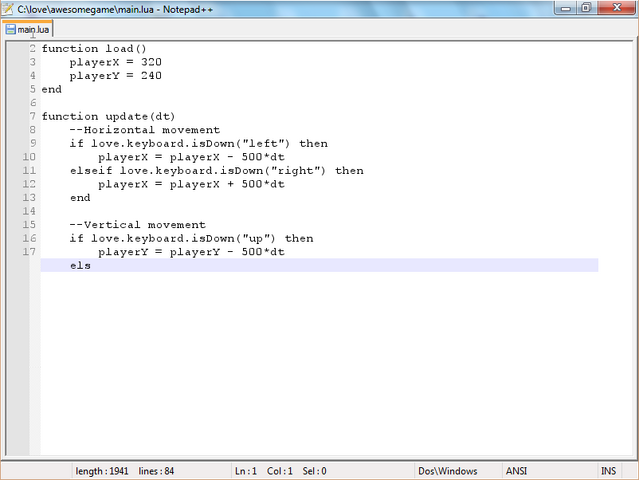Click the isDown("left") condition line
Screen dimensions: 639x480
pos(198,143)
